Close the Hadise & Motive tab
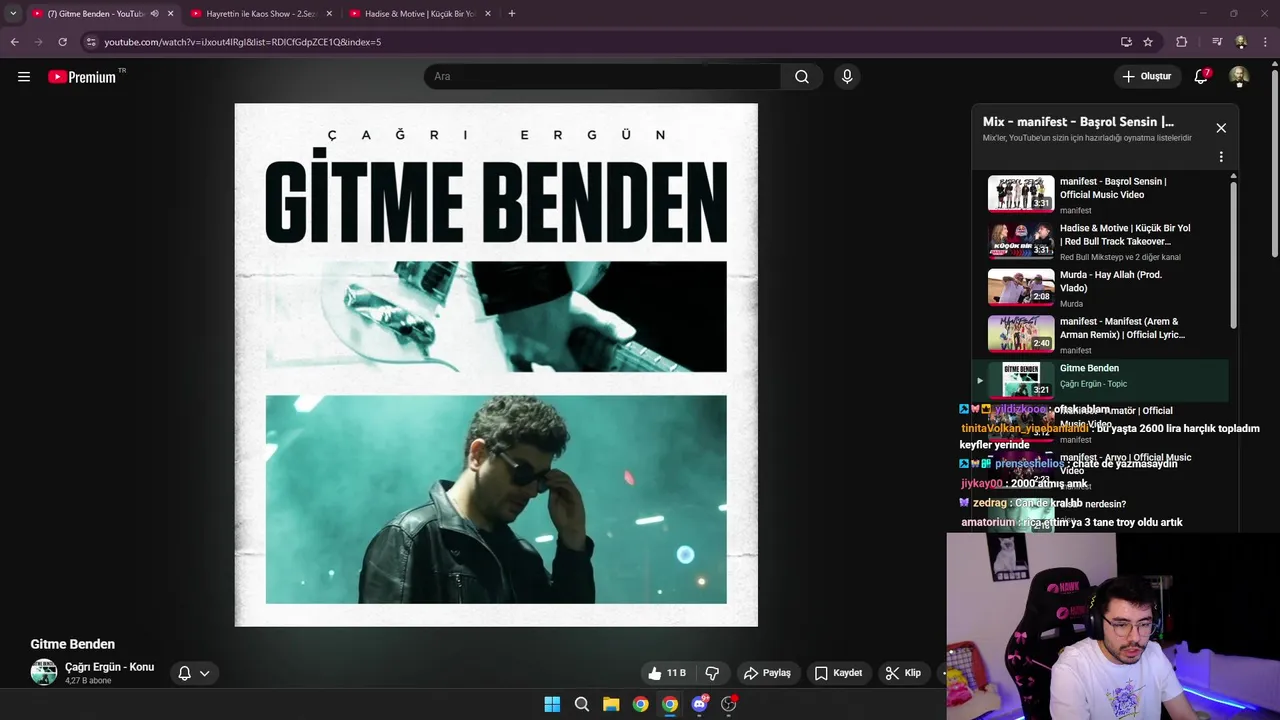The width and height of the screenshot is (1280, 720). (488, 14)
